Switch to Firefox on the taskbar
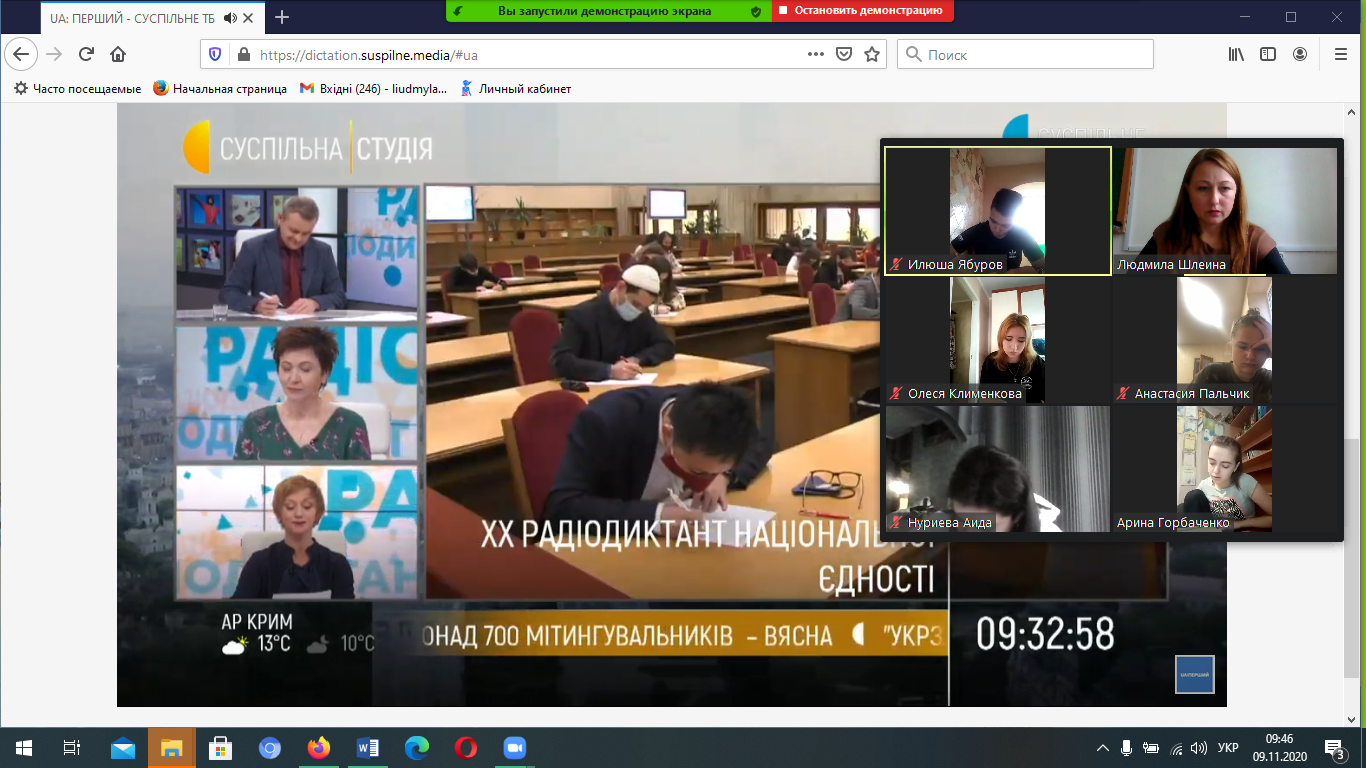 (x=319, y=748)
